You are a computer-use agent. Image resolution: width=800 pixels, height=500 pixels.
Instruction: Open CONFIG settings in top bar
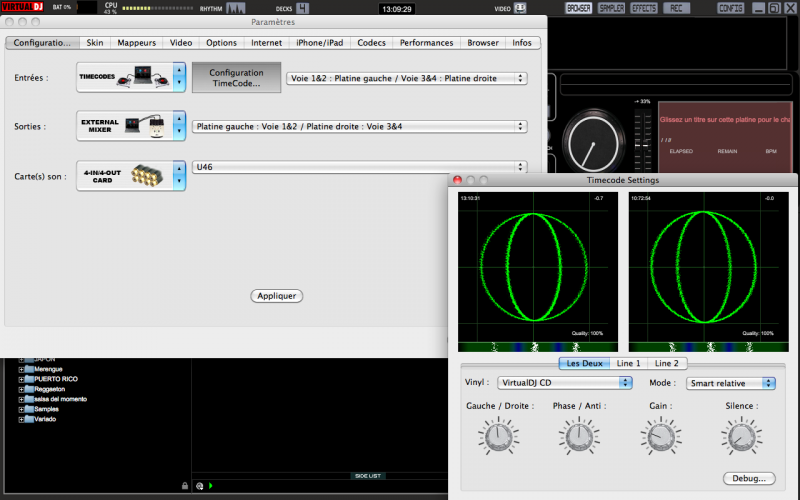[x=731, y=8]
